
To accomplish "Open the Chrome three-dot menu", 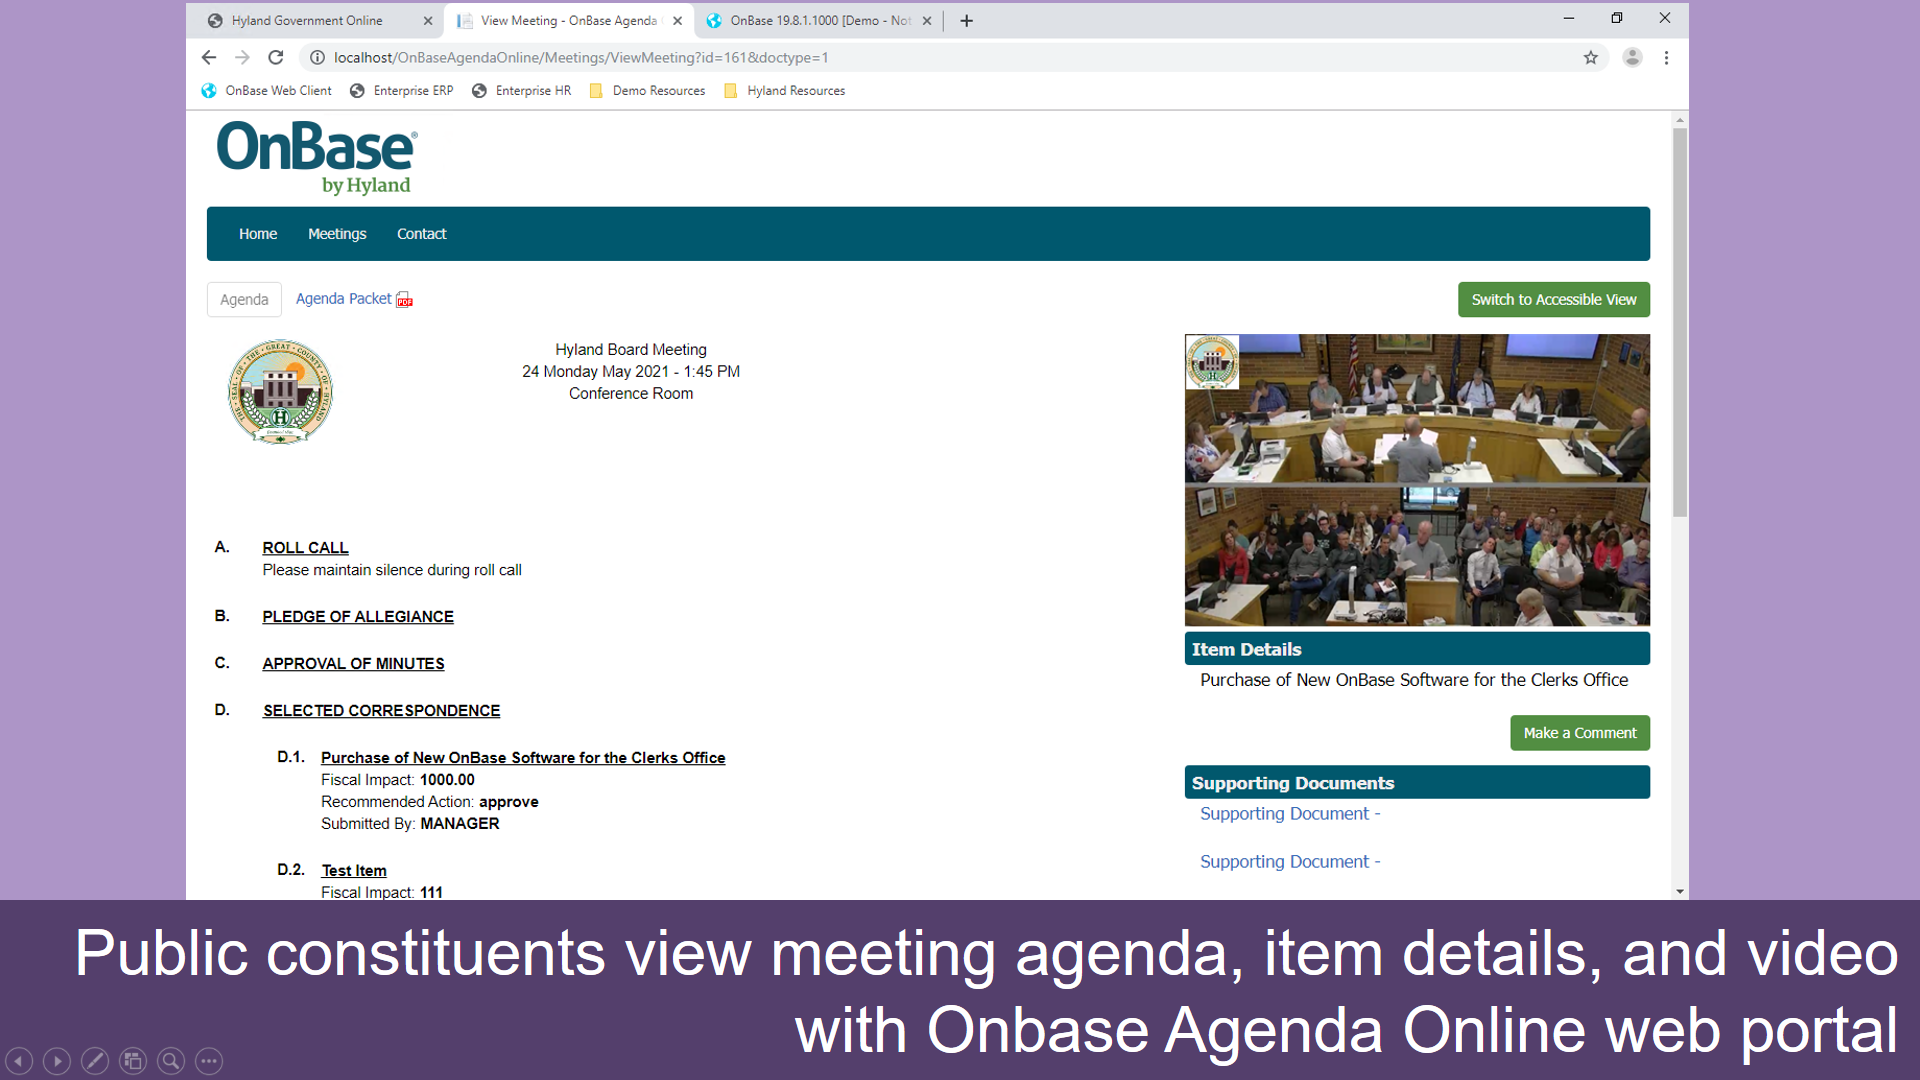I will [1666, 58].
